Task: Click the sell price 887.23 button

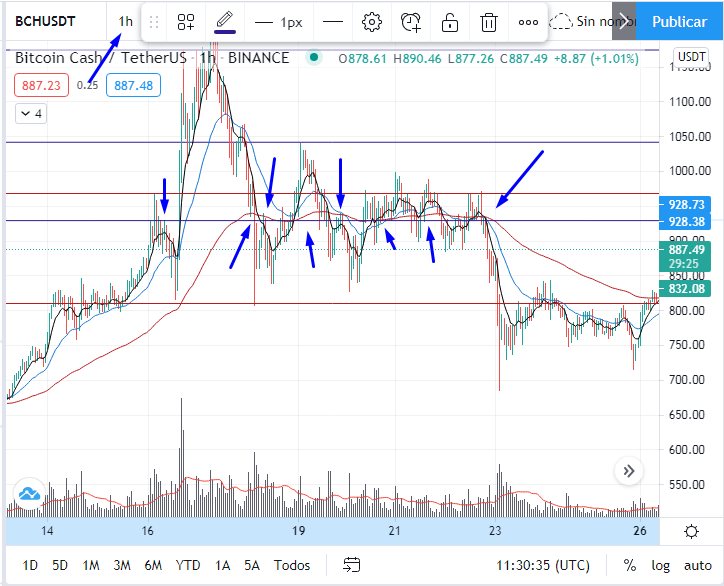Action: [41, 85]
